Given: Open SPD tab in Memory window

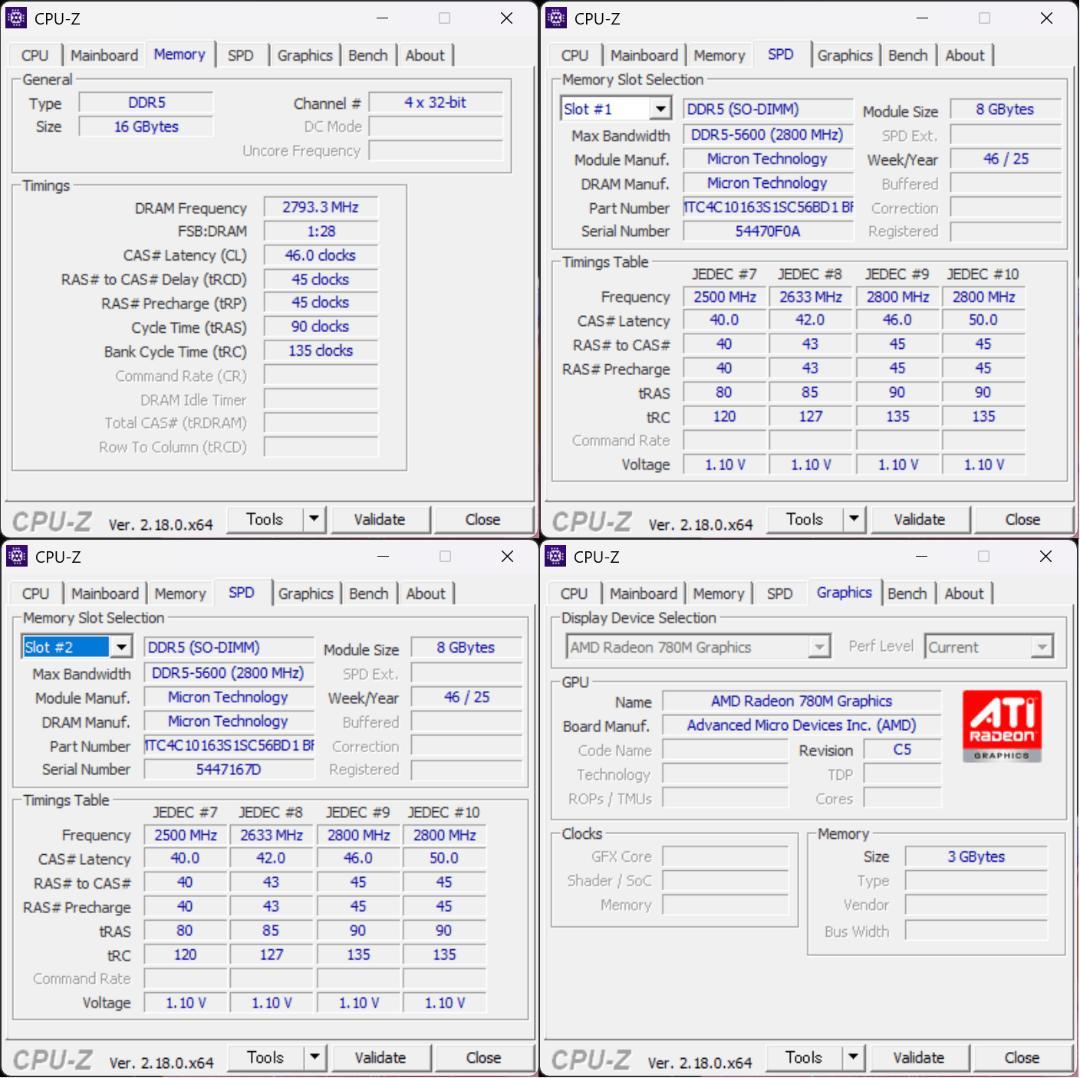Looking at the screenshot, I should pos(240,55).
